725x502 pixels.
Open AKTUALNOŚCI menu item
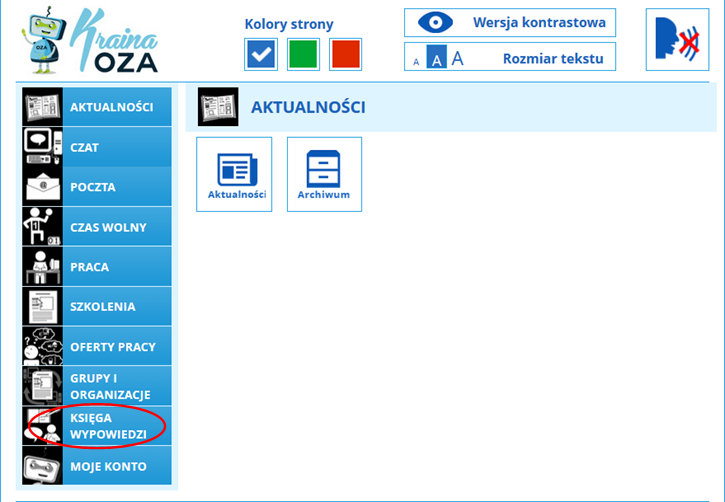click(x=97, y=107)
